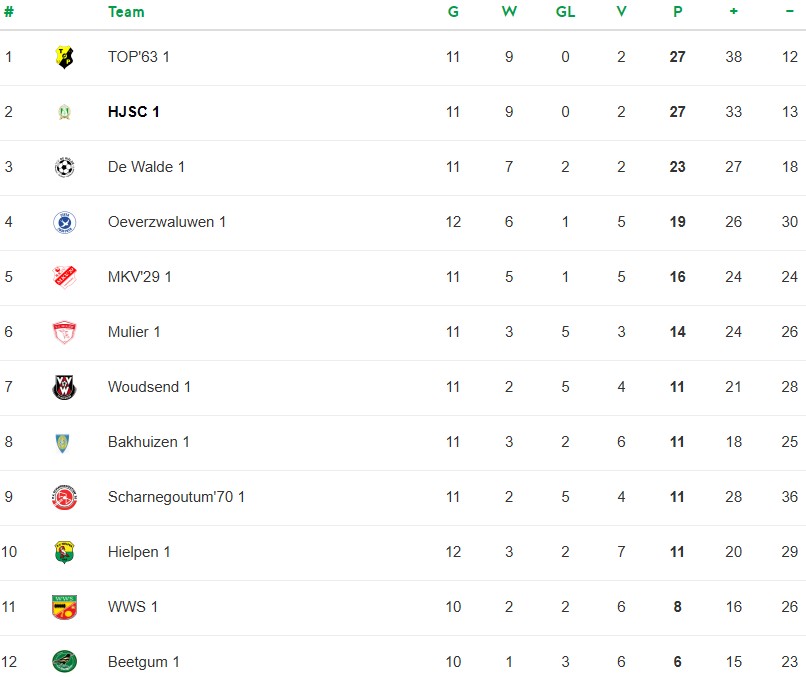The width and height of the screenshot is (806, 677).
Task: Click the Mulier club crest
Action: (64, 332)
